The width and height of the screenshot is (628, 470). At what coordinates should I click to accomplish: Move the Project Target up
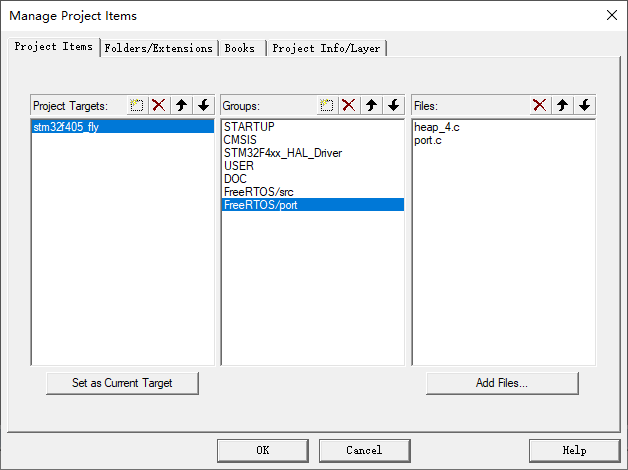coord(181,106)
